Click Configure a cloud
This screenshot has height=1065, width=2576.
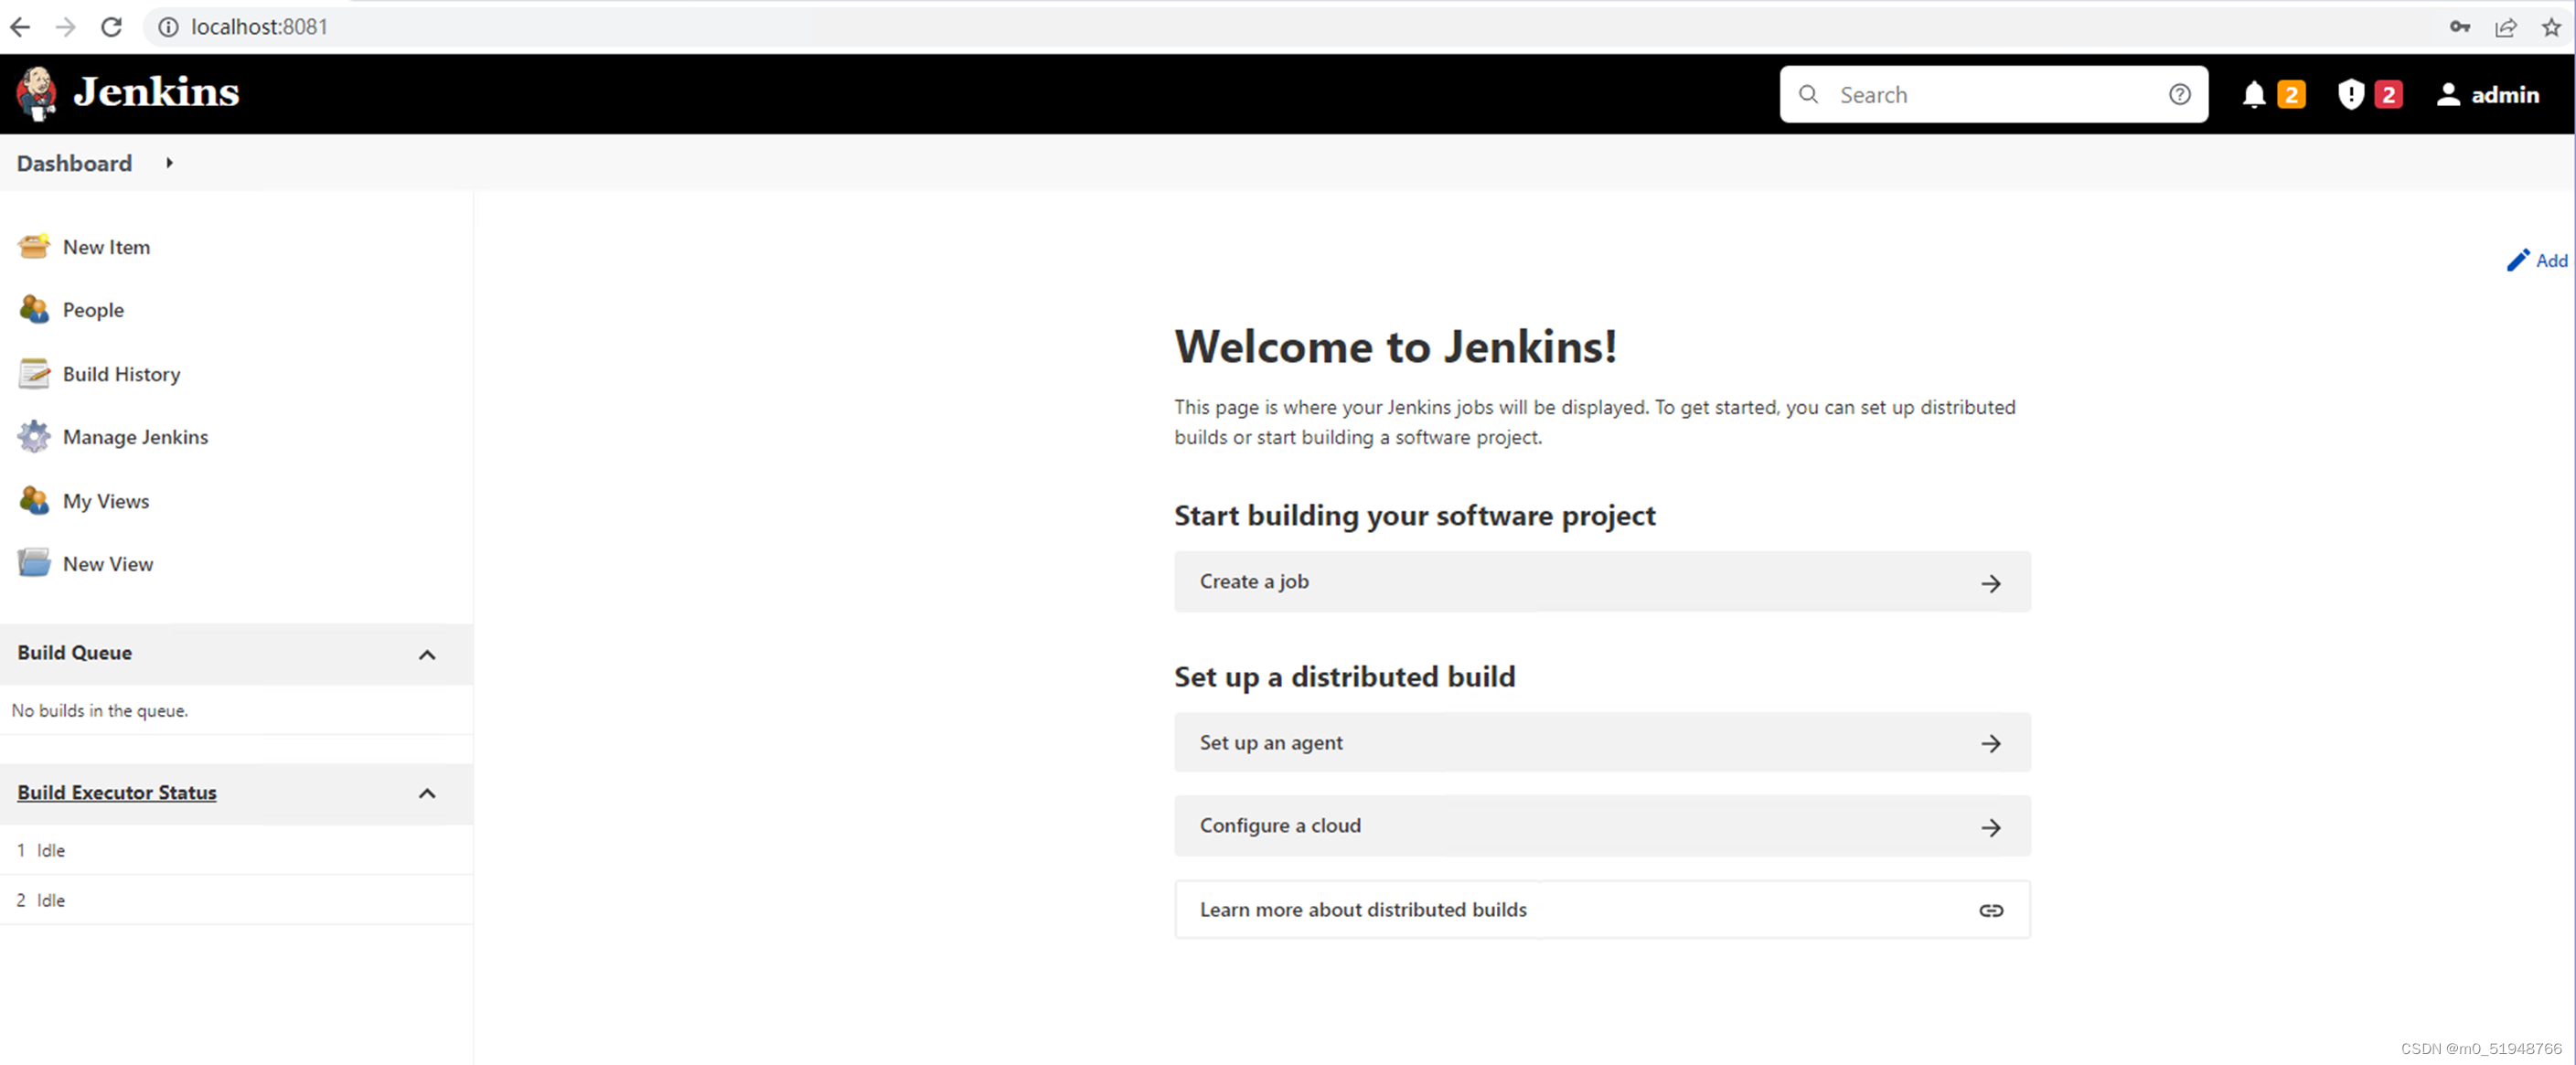click(1601, 826)
